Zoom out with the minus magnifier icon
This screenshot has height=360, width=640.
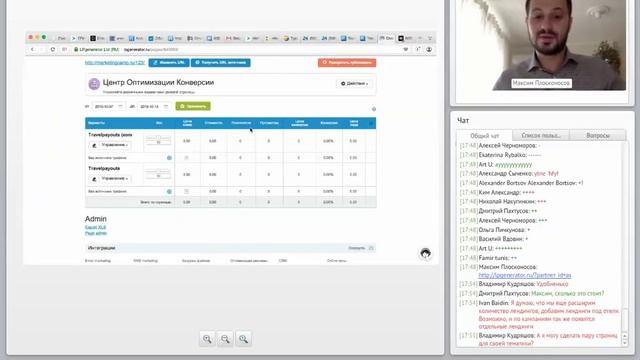(x=225, y=339)
